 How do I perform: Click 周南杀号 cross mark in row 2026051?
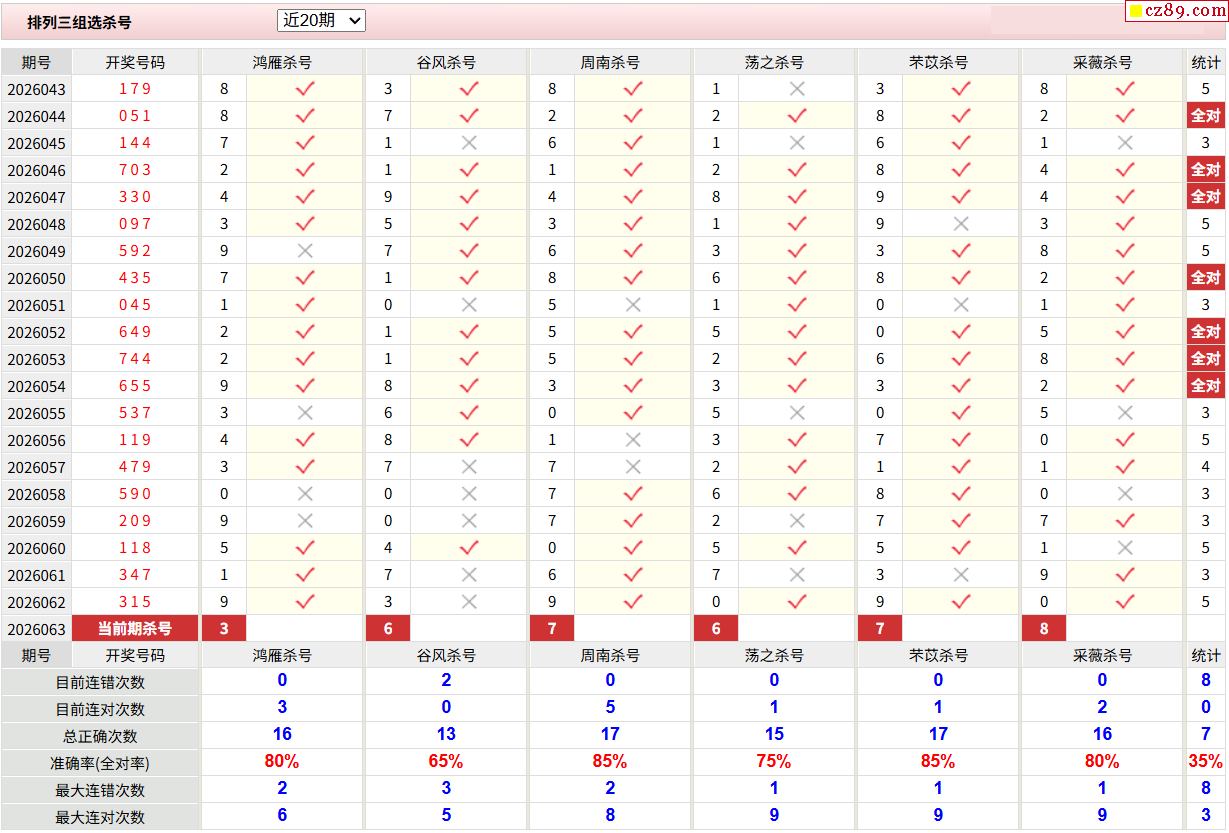point(633,305)
